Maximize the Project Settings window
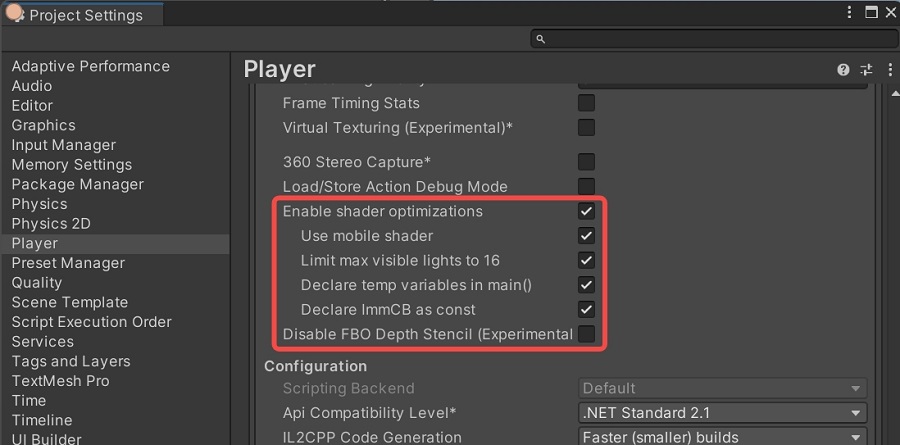Screen dimensions: 900x445 pos(870,14)
